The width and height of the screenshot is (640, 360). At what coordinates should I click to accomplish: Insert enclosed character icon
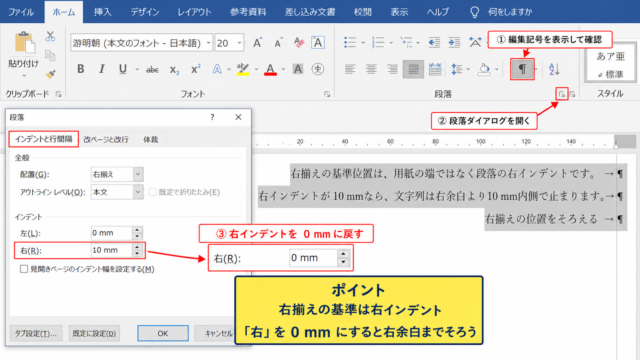pyautogui.click(x=318, y=69)
